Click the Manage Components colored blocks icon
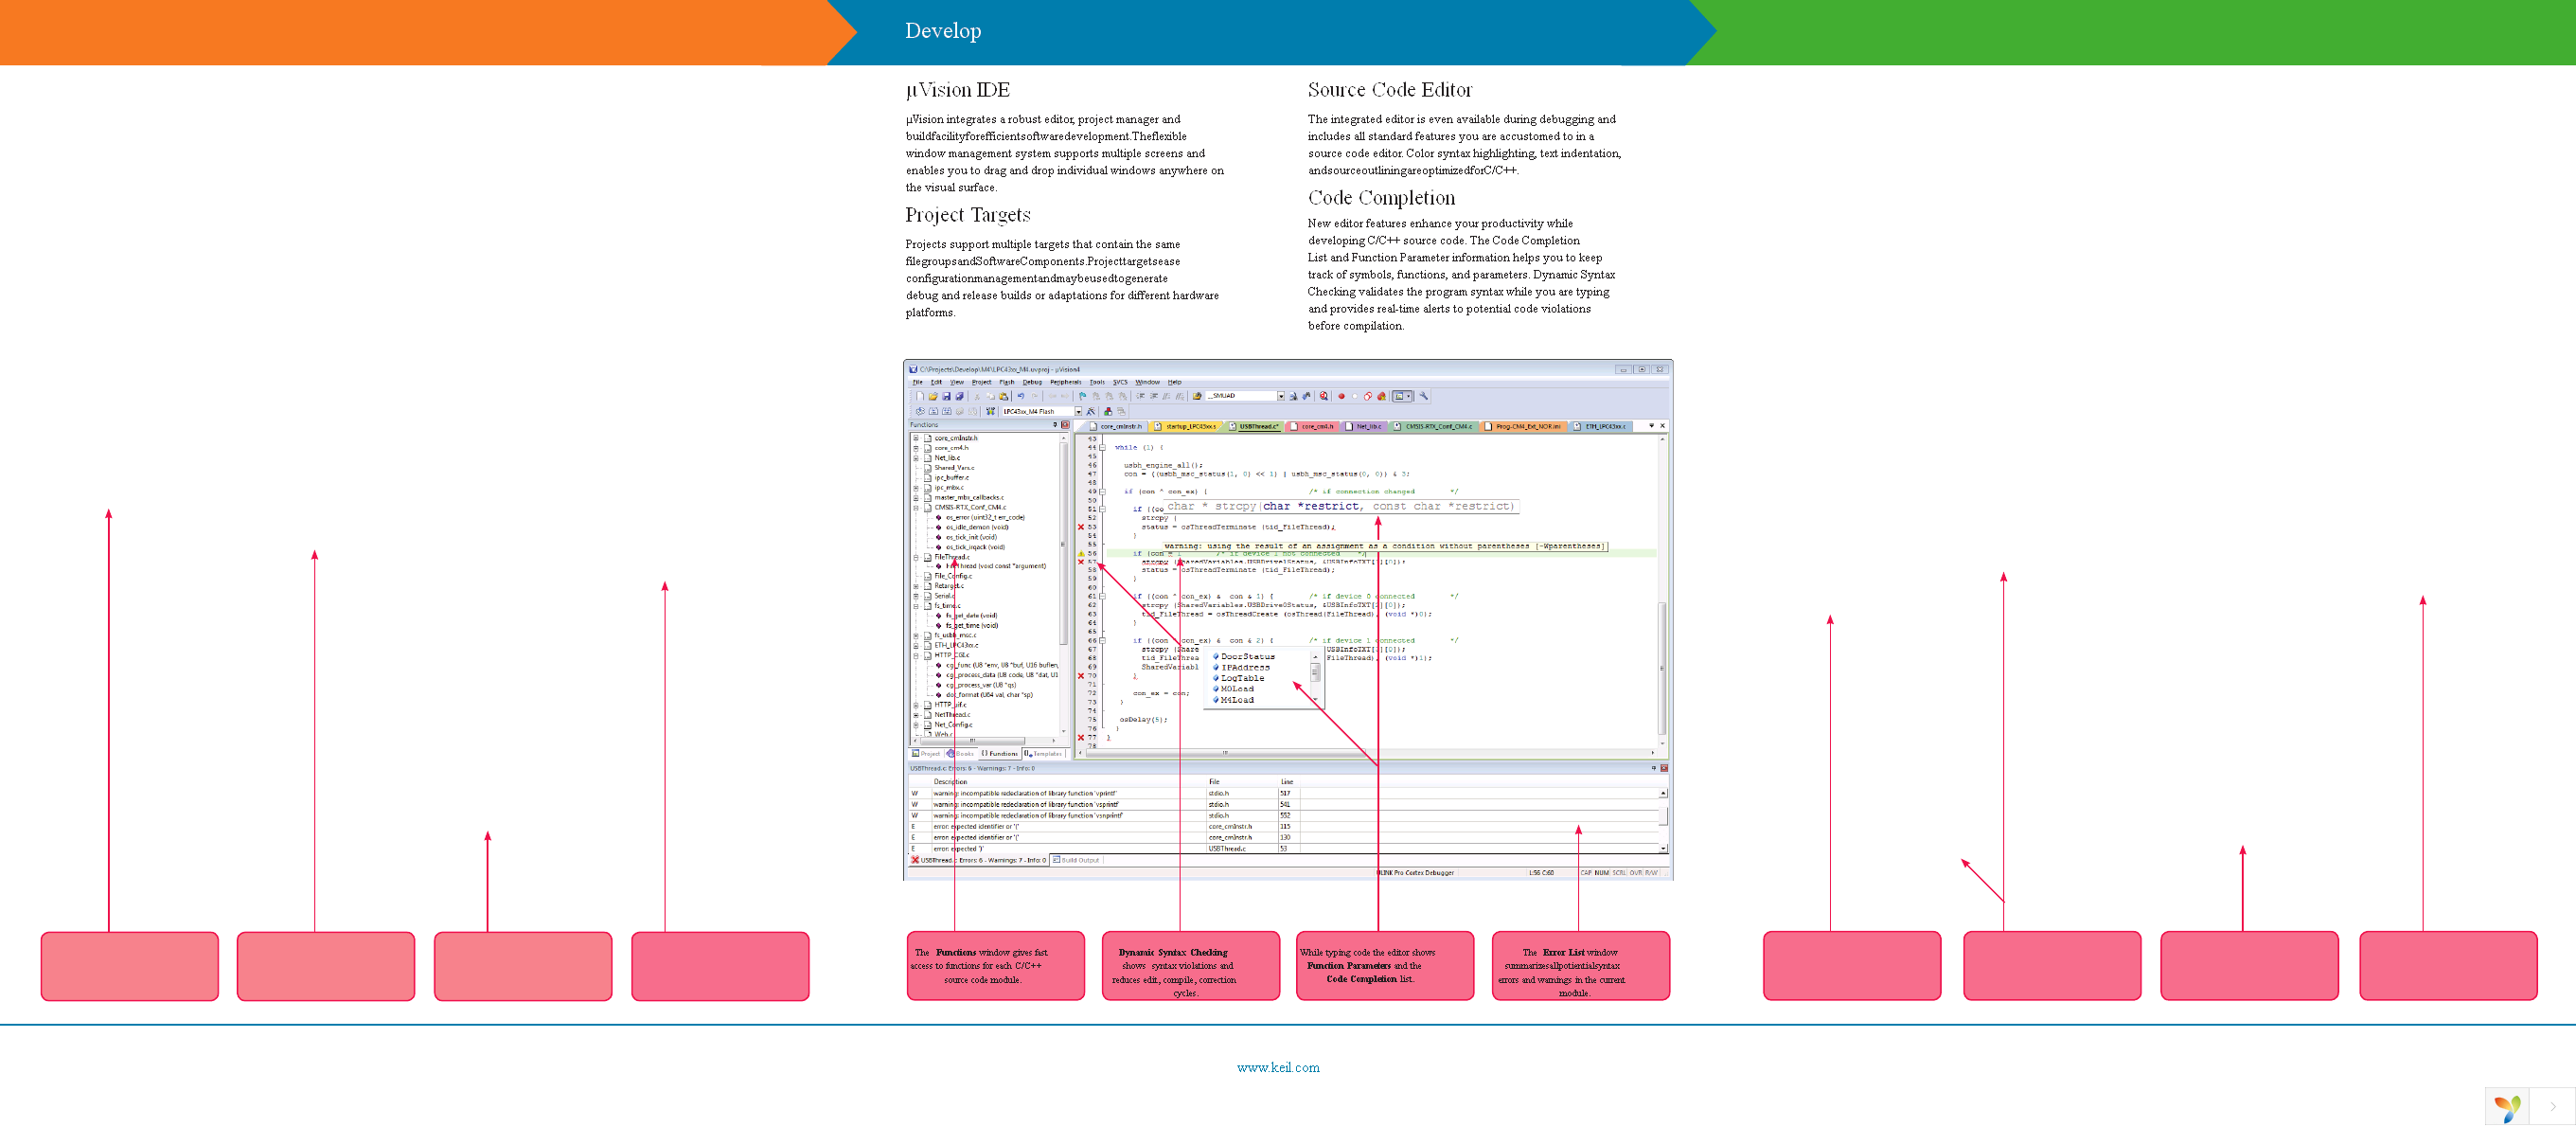This screenshot has height=1127, width=2576. tap(1108, 412)
